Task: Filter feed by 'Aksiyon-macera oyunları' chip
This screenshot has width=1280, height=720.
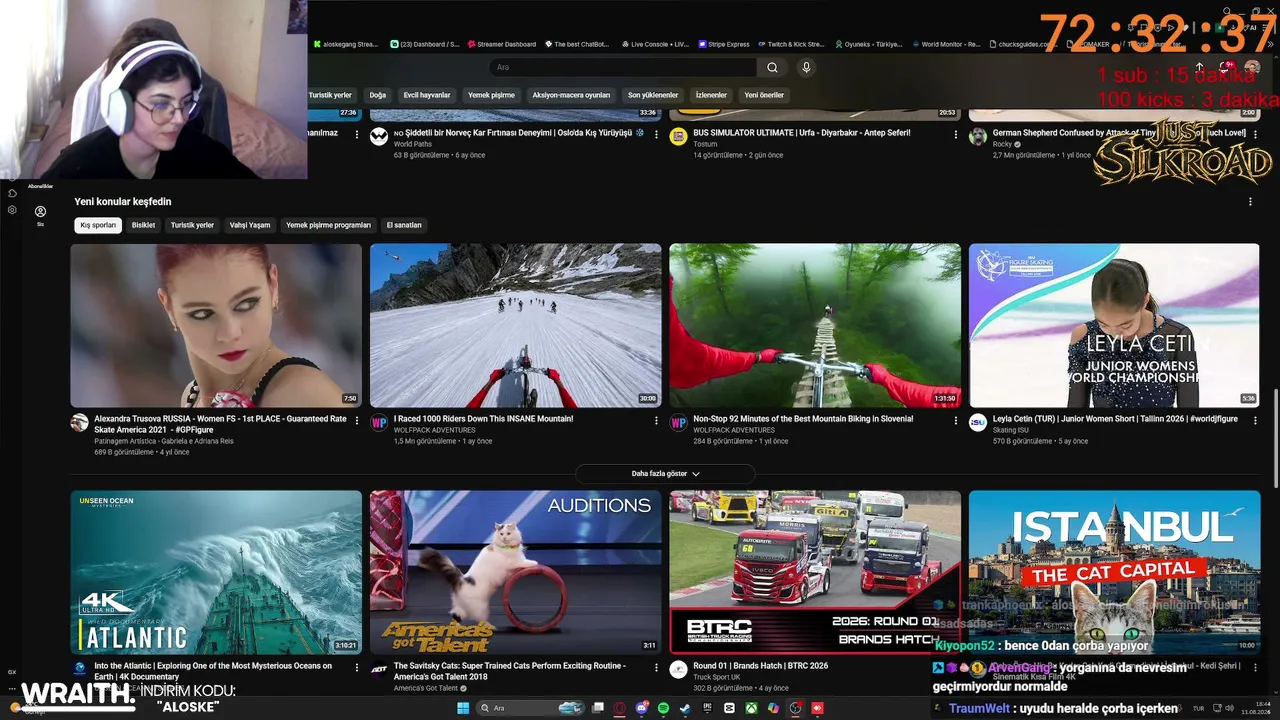Action: coord(569,95)
